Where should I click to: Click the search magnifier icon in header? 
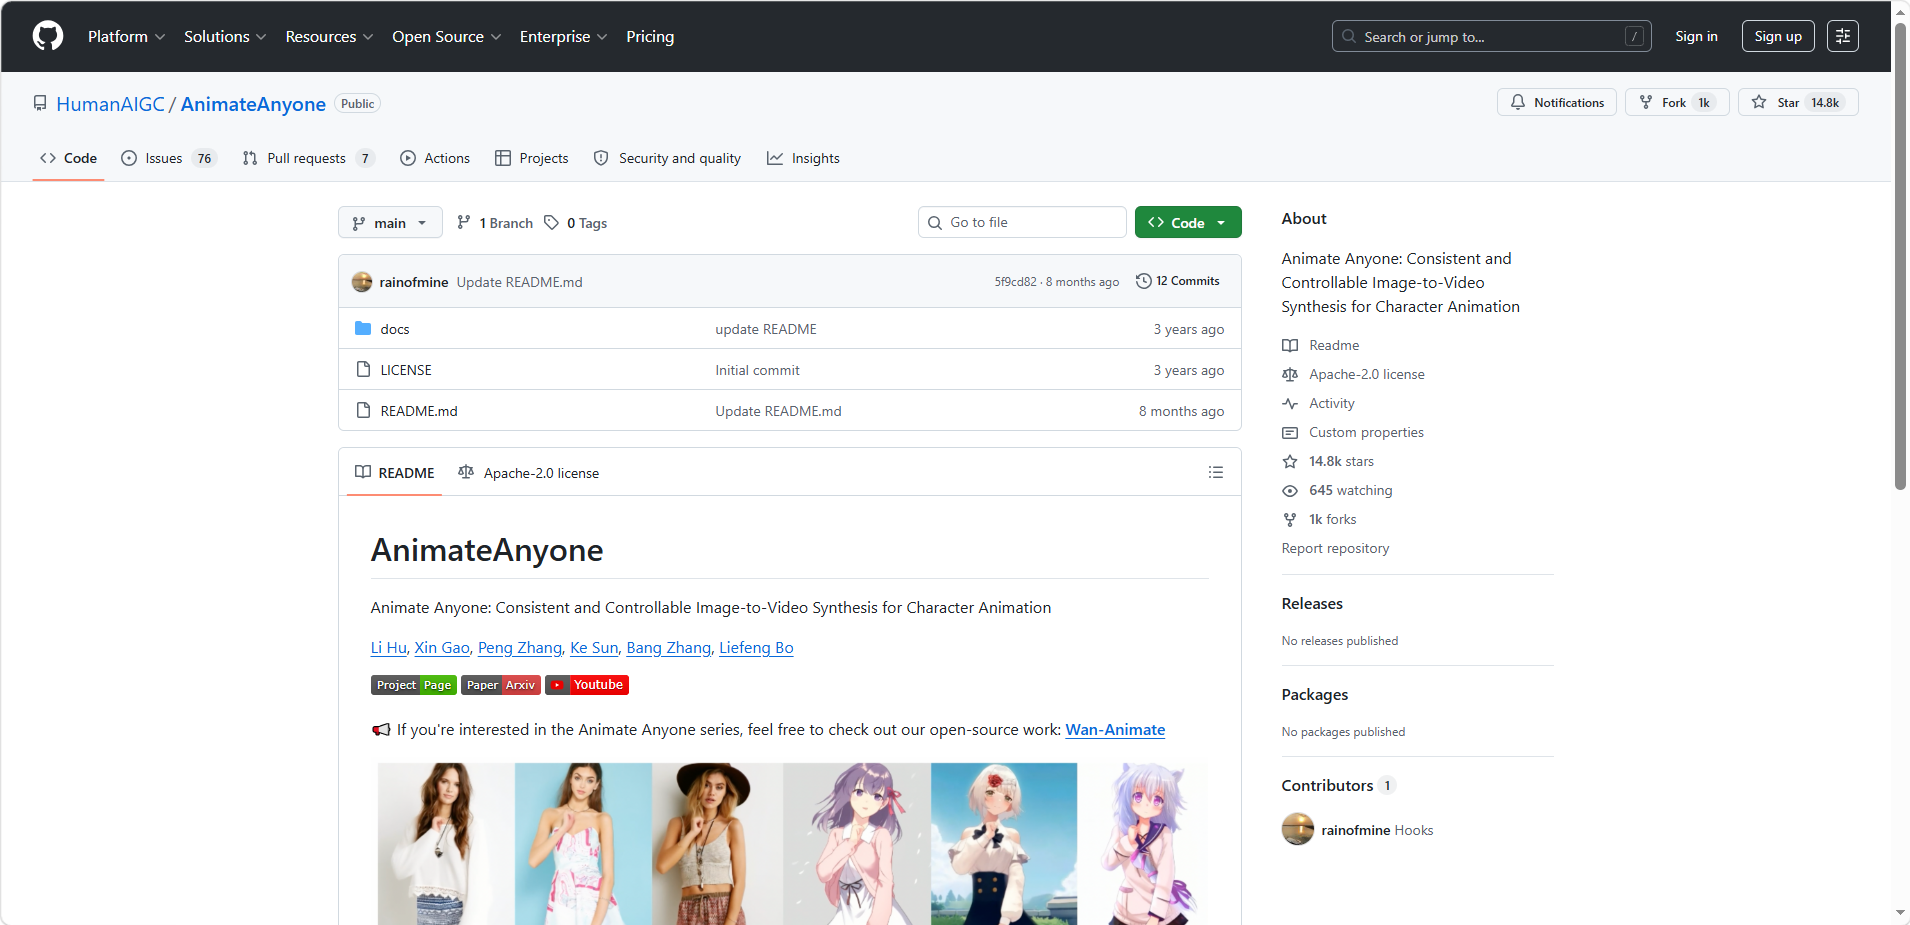pyautogui.click(x=1349, y=36)
